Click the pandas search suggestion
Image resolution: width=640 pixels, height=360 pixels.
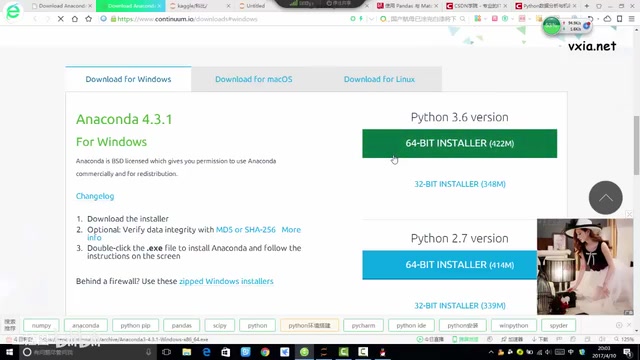(182, 325)
